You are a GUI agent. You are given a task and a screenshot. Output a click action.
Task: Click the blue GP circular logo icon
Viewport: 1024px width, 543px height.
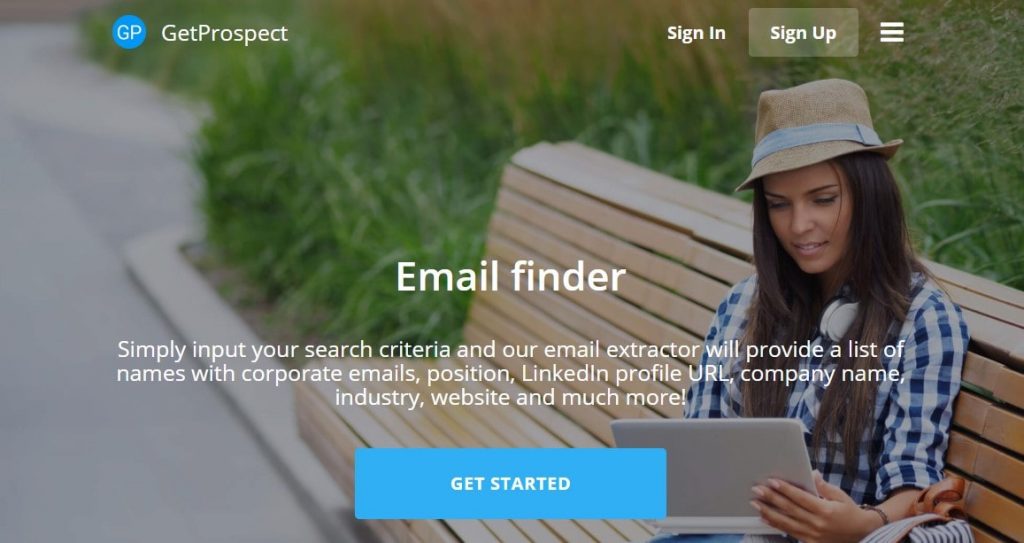129,32
